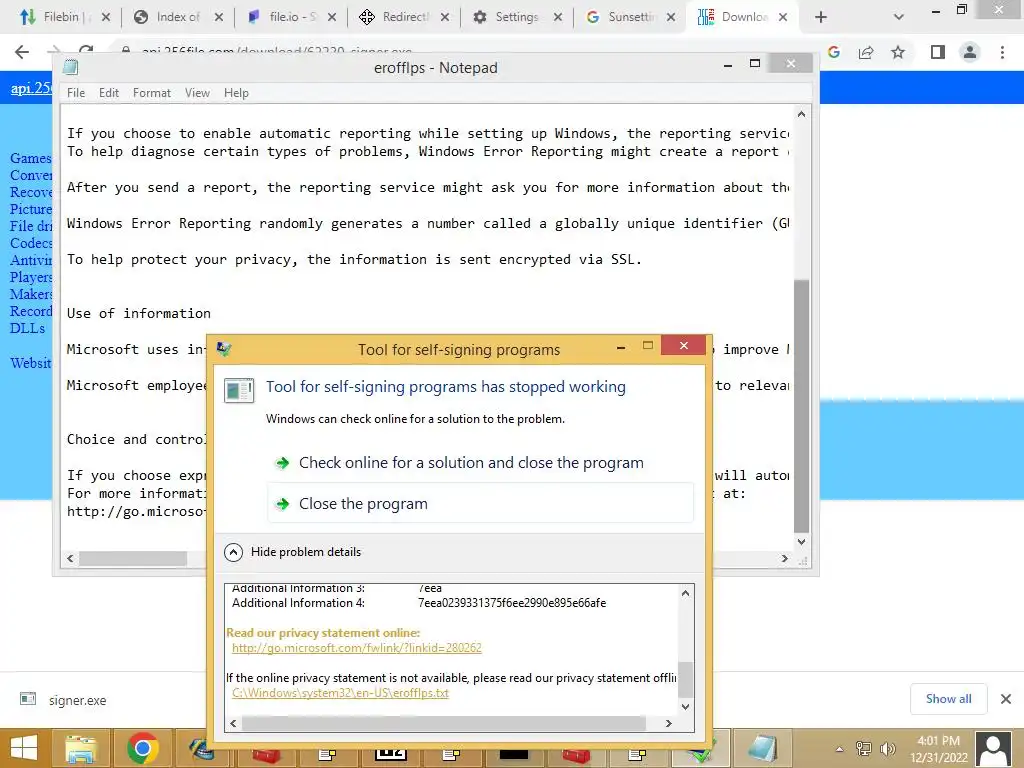Click Notepad's horizontal scroll right arrow
This screenshot has width=1024, height=768.
[x=784, y=558]
